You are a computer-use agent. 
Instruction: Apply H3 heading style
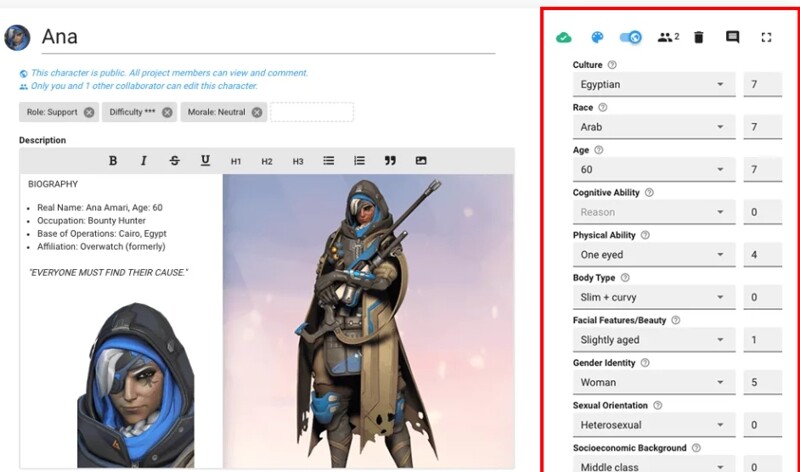point(298,161)
